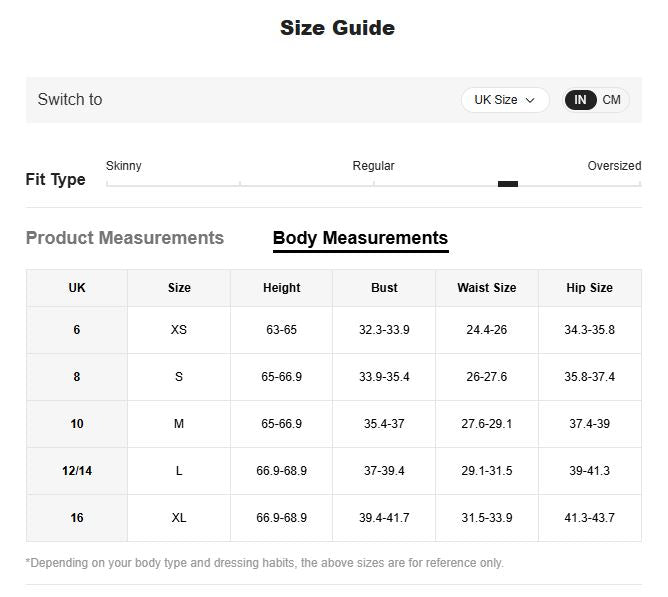Click the Regular fit label
The width and height of the screenshot is (668, 597).
pyautogui.click(x=373, y=166)
